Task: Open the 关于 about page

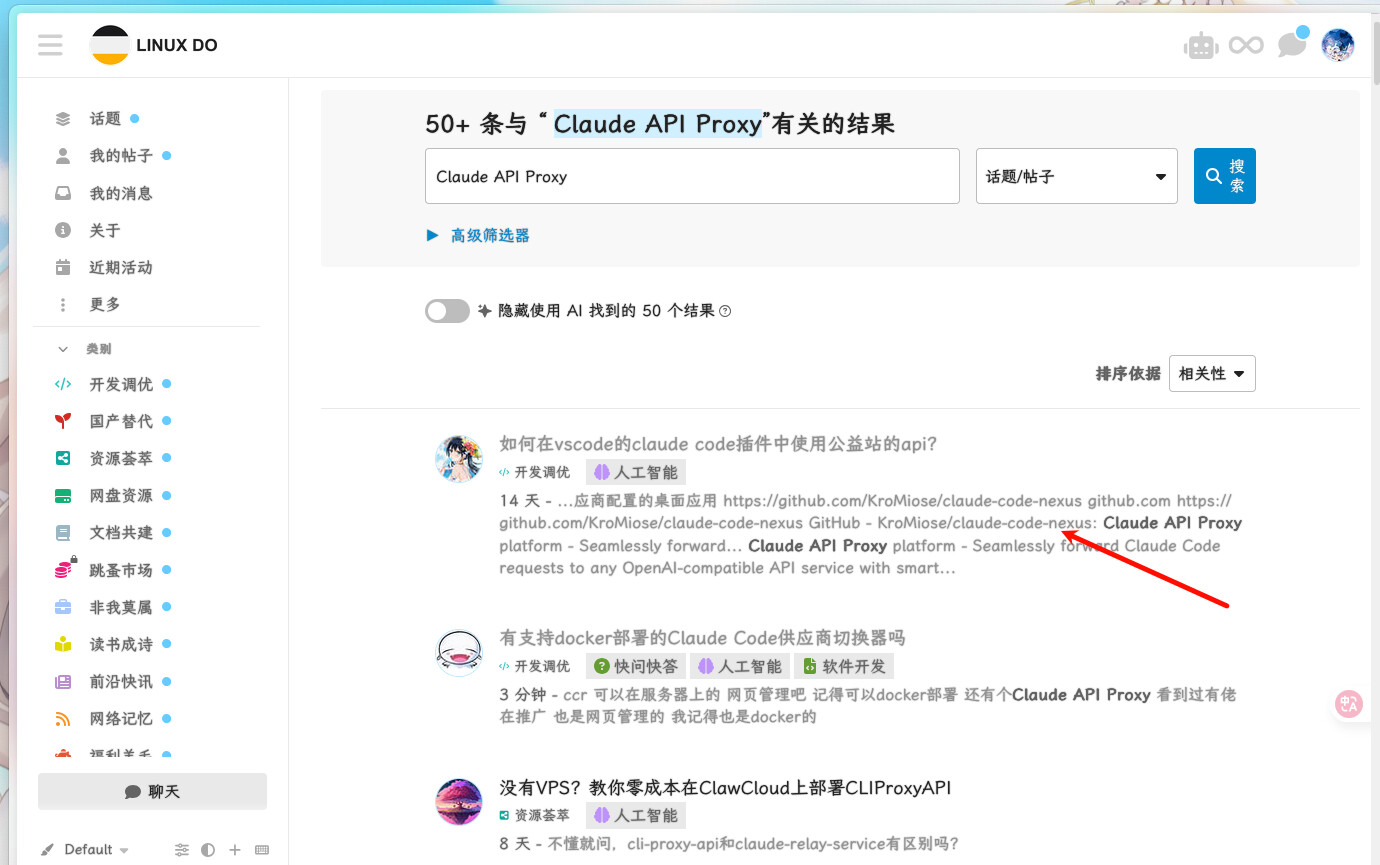Action: [x=104, y=230]
